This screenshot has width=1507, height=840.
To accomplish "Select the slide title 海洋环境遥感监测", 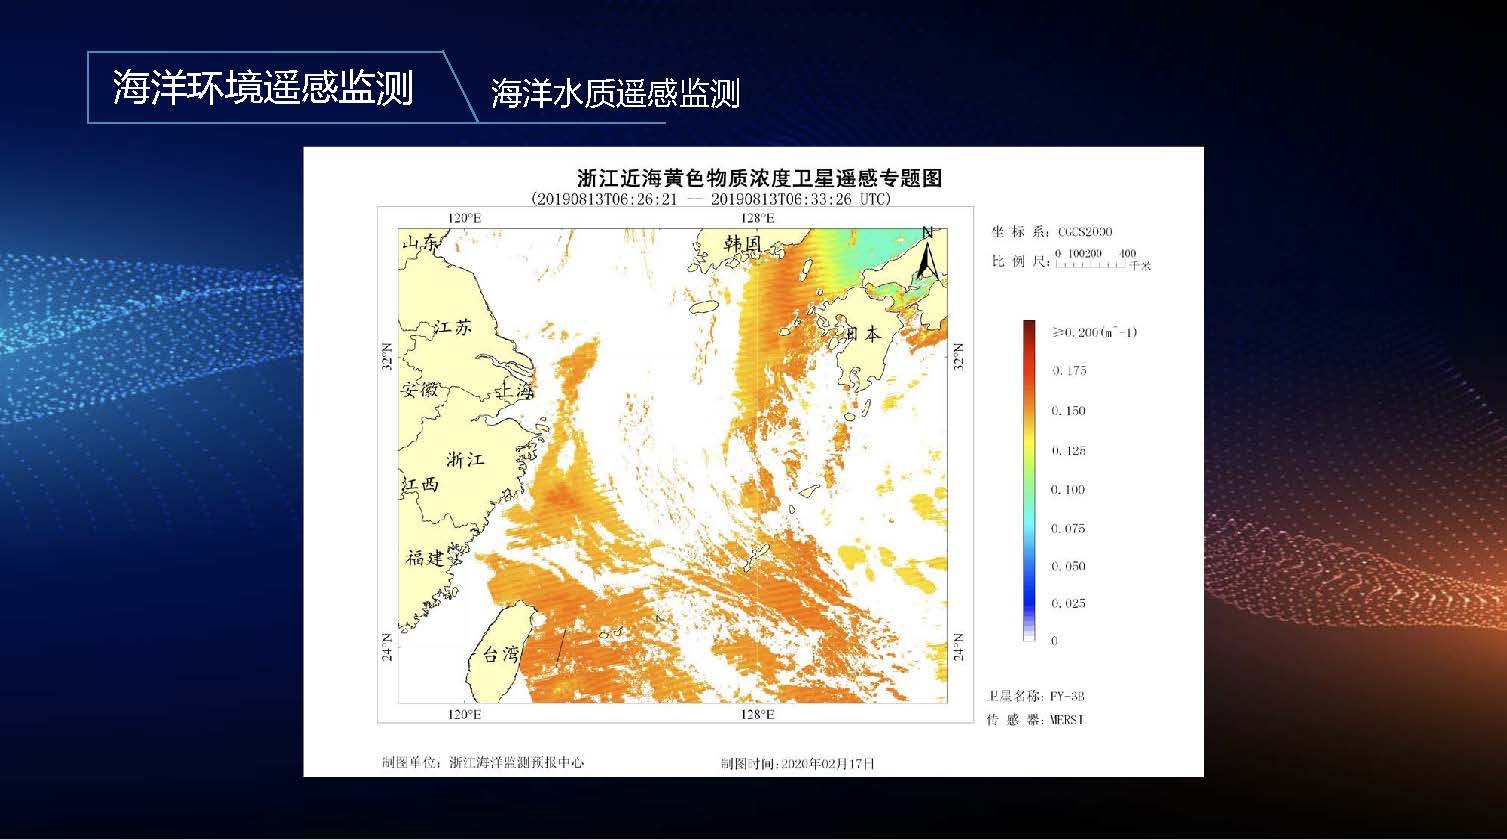I will click(x=263, y=88).
